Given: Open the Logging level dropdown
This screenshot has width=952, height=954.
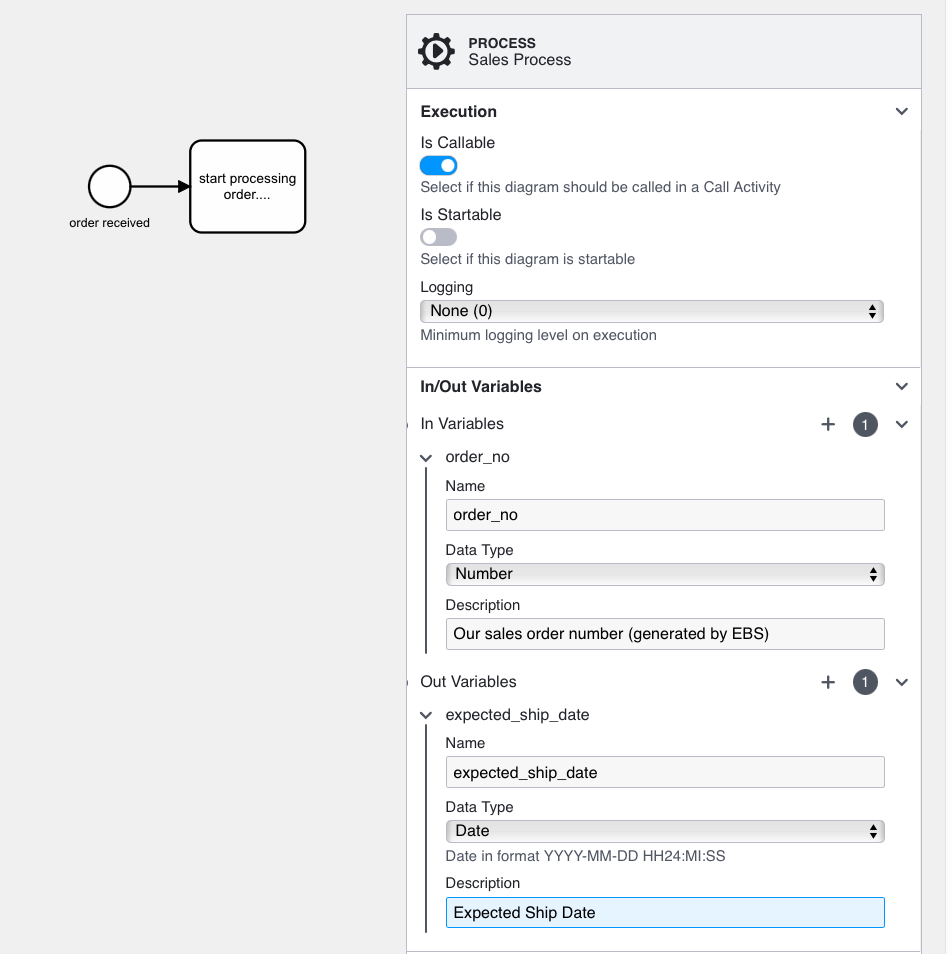Looking at the screenshot, I should pyautogui.click(x=651, y=311).
